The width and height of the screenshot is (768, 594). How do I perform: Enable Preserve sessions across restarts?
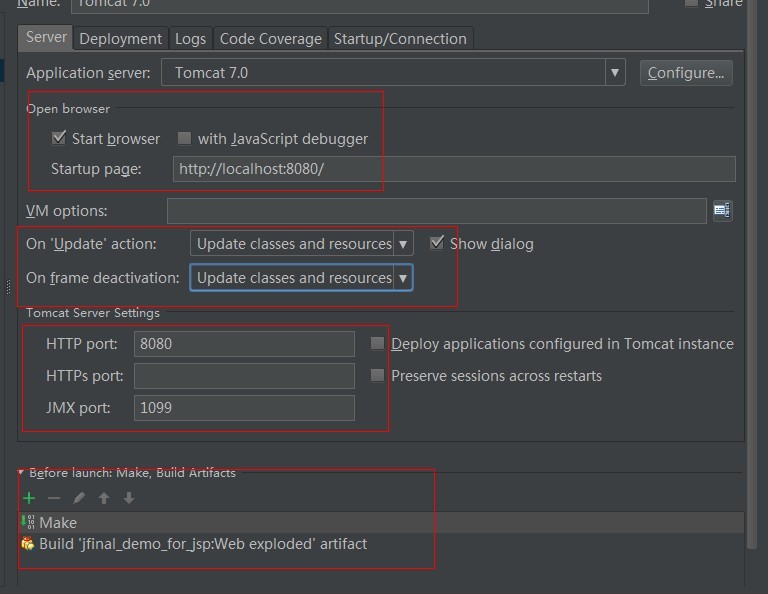coord(377,376)
